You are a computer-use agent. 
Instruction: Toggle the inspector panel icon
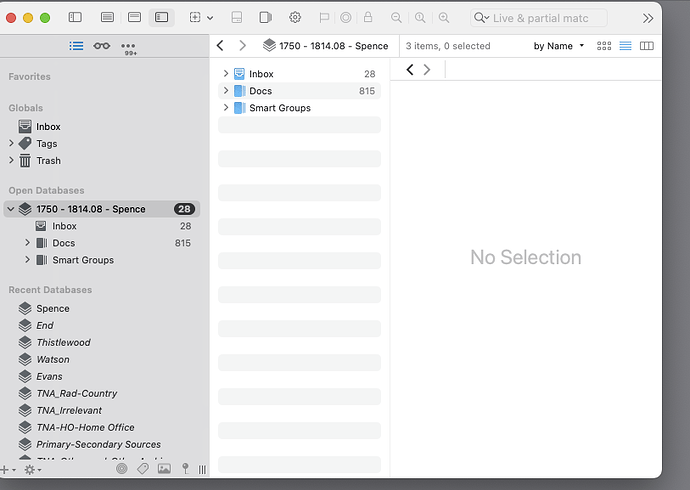(265, 18)
